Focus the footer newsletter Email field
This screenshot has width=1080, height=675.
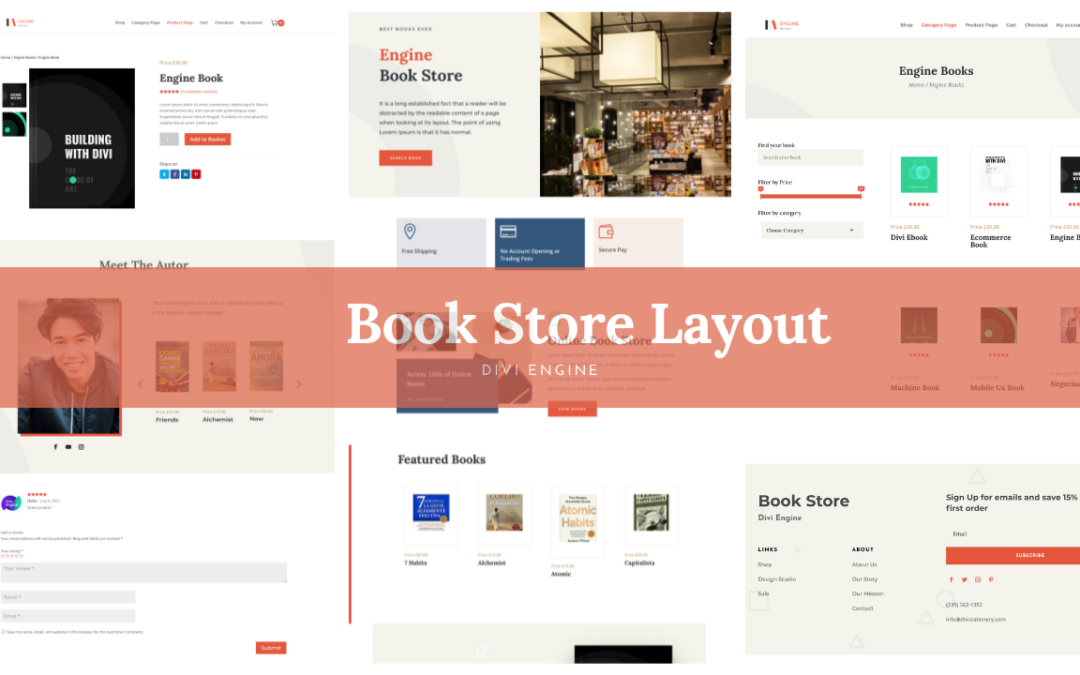[1012, 534]
